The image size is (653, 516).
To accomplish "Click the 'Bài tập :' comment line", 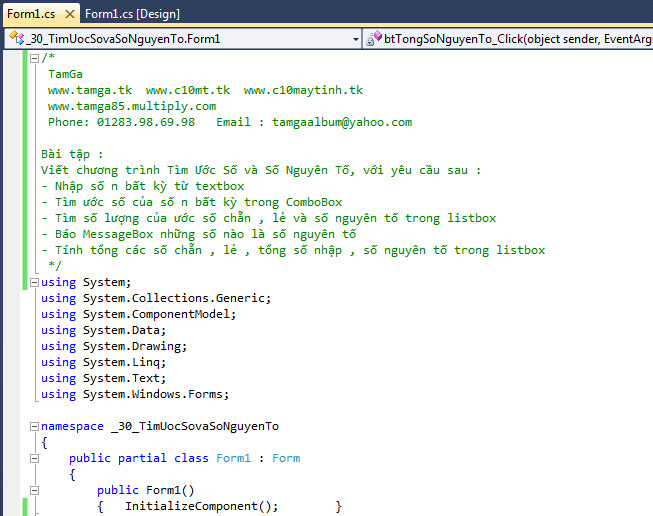I will point(72,155).
